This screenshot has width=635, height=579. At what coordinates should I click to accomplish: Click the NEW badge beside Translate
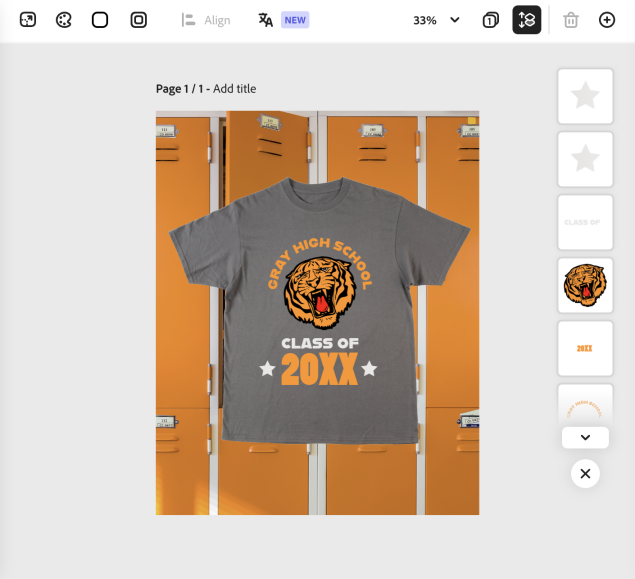pyautogui.click(x=295, y=20)
